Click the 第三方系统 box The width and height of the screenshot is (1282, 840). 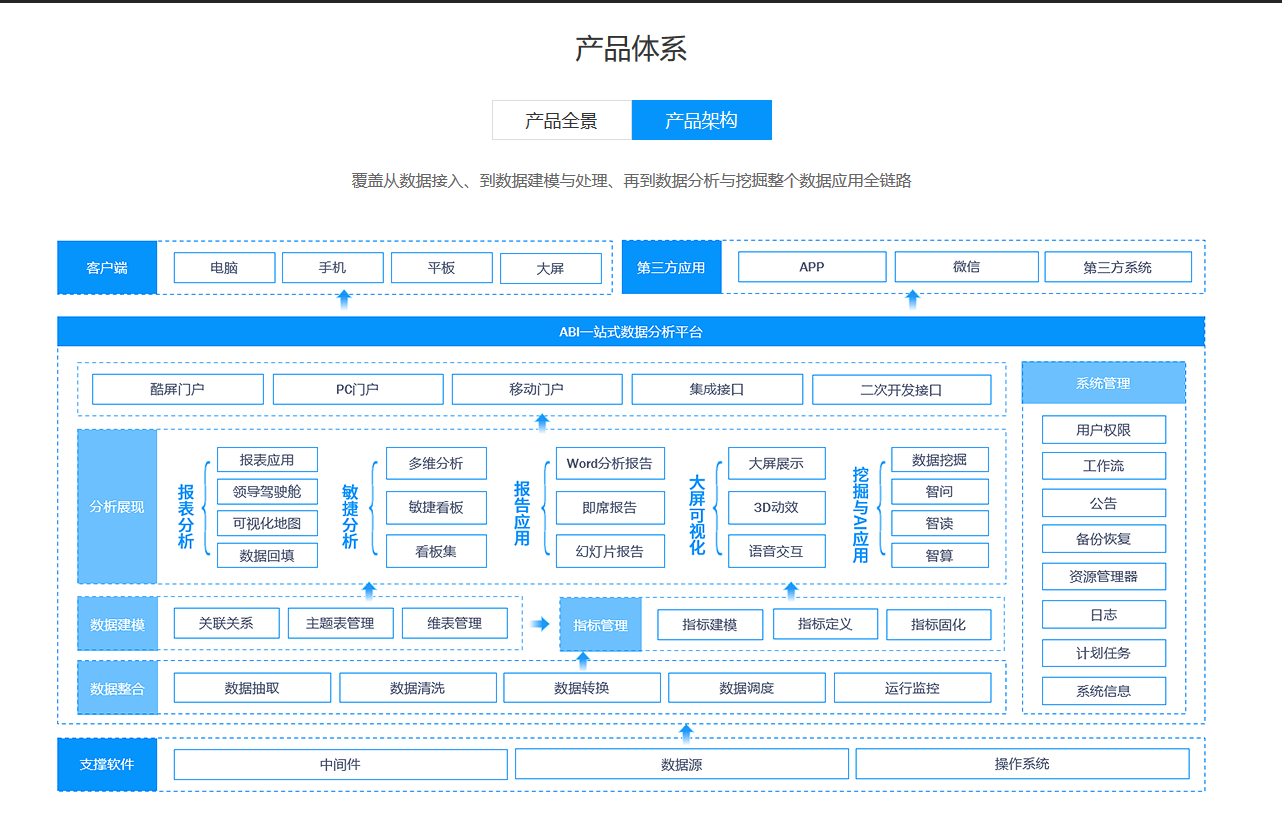click(1118, 266)
